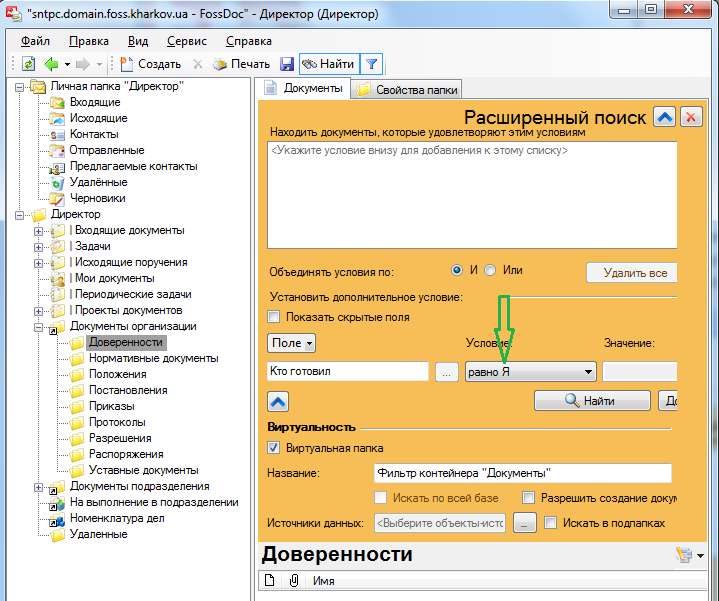Open the равно Я condition dropdown
The width and height of the screenshot is (719, 601).
pyautogui.click(x=531, y=372)
